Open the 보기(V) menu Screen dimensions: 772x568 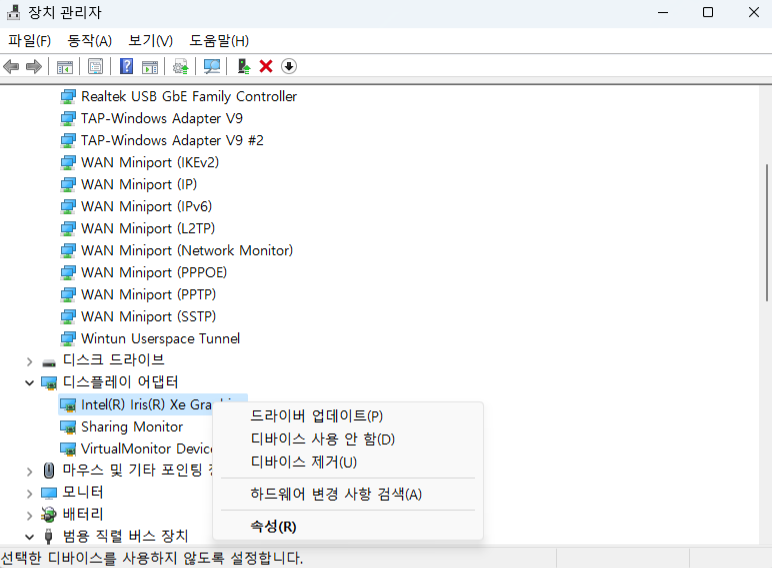point(150,40)
